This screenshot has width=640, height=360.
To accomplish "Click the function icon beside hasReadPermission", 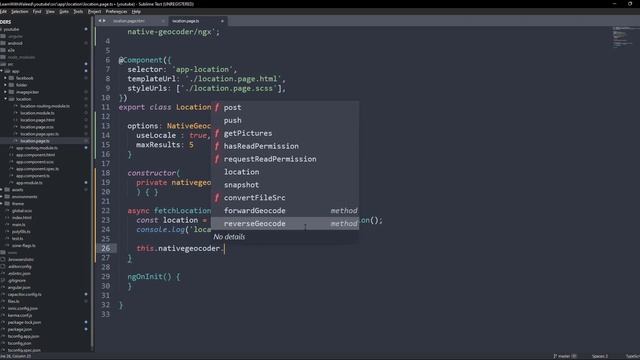I will click(x=217, y=146).
